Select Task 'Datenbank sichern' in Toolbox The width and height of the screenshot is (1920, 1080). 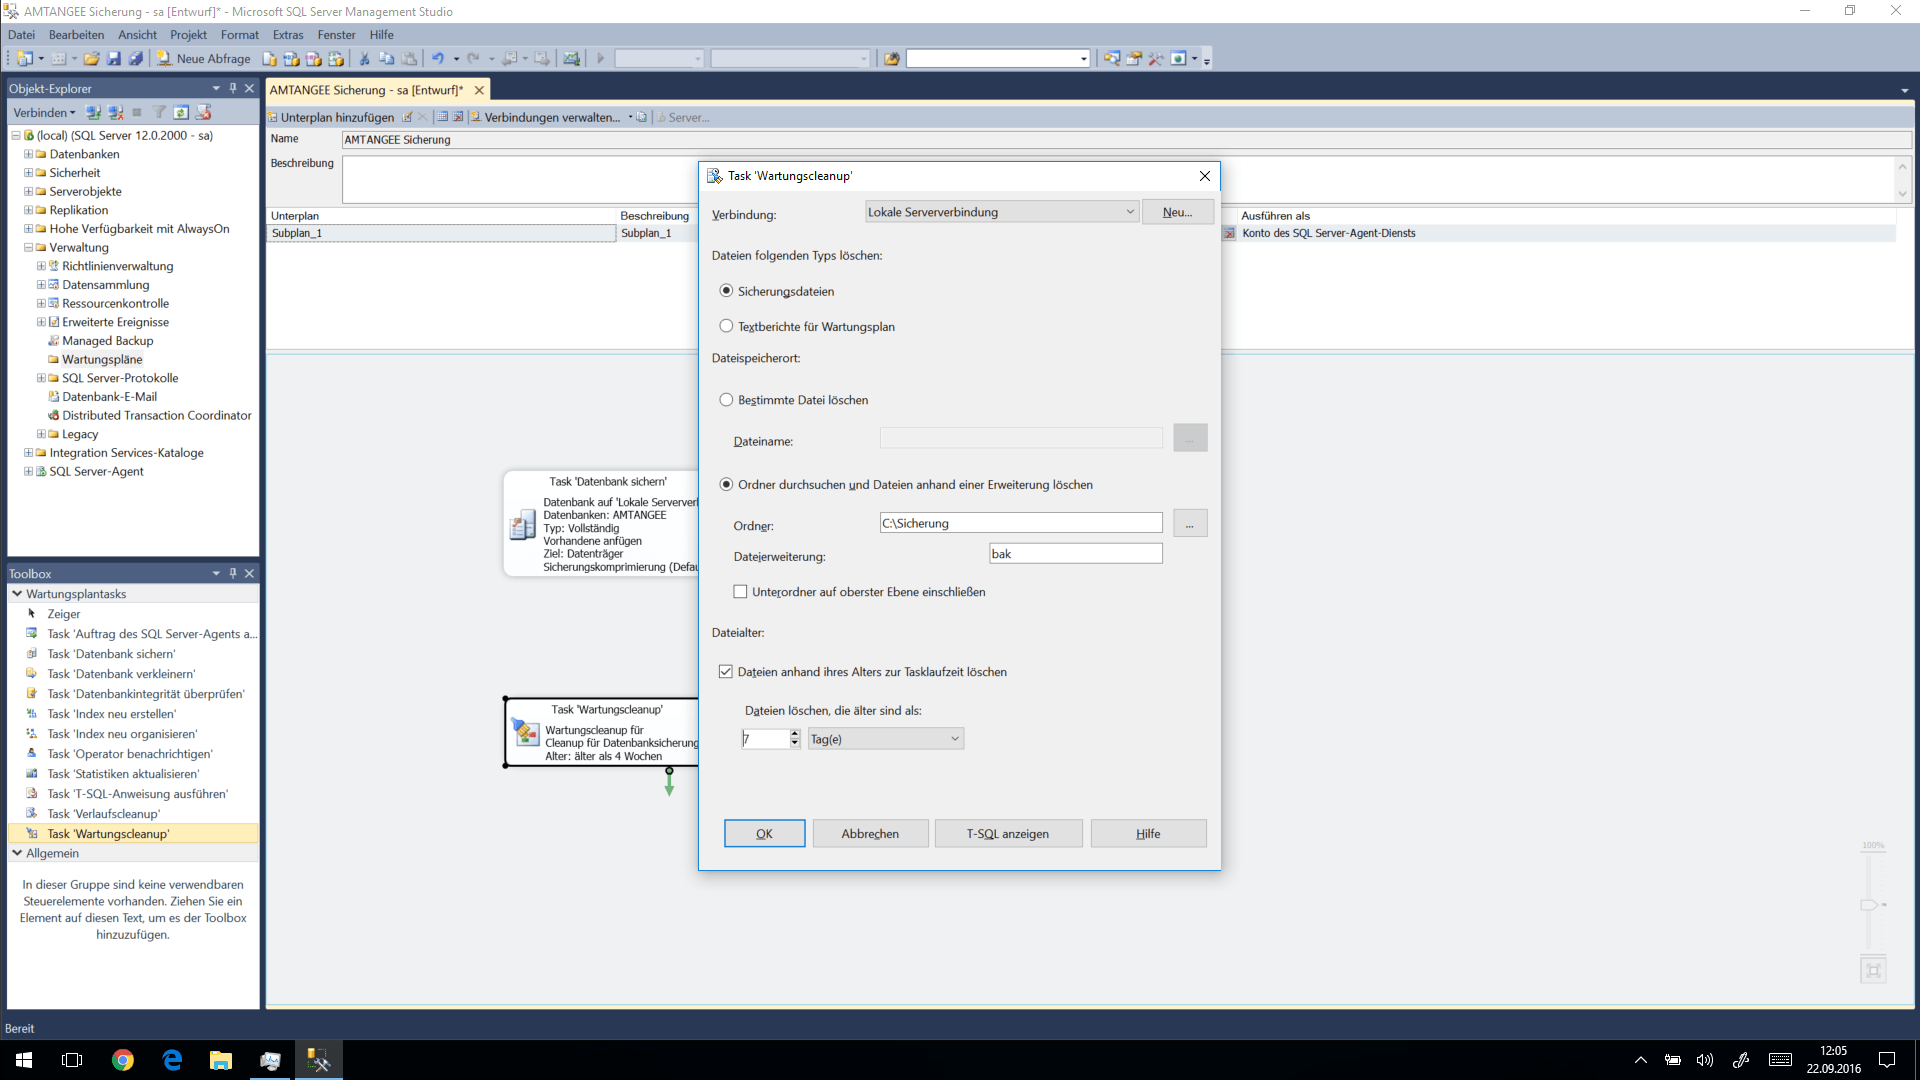111,654
